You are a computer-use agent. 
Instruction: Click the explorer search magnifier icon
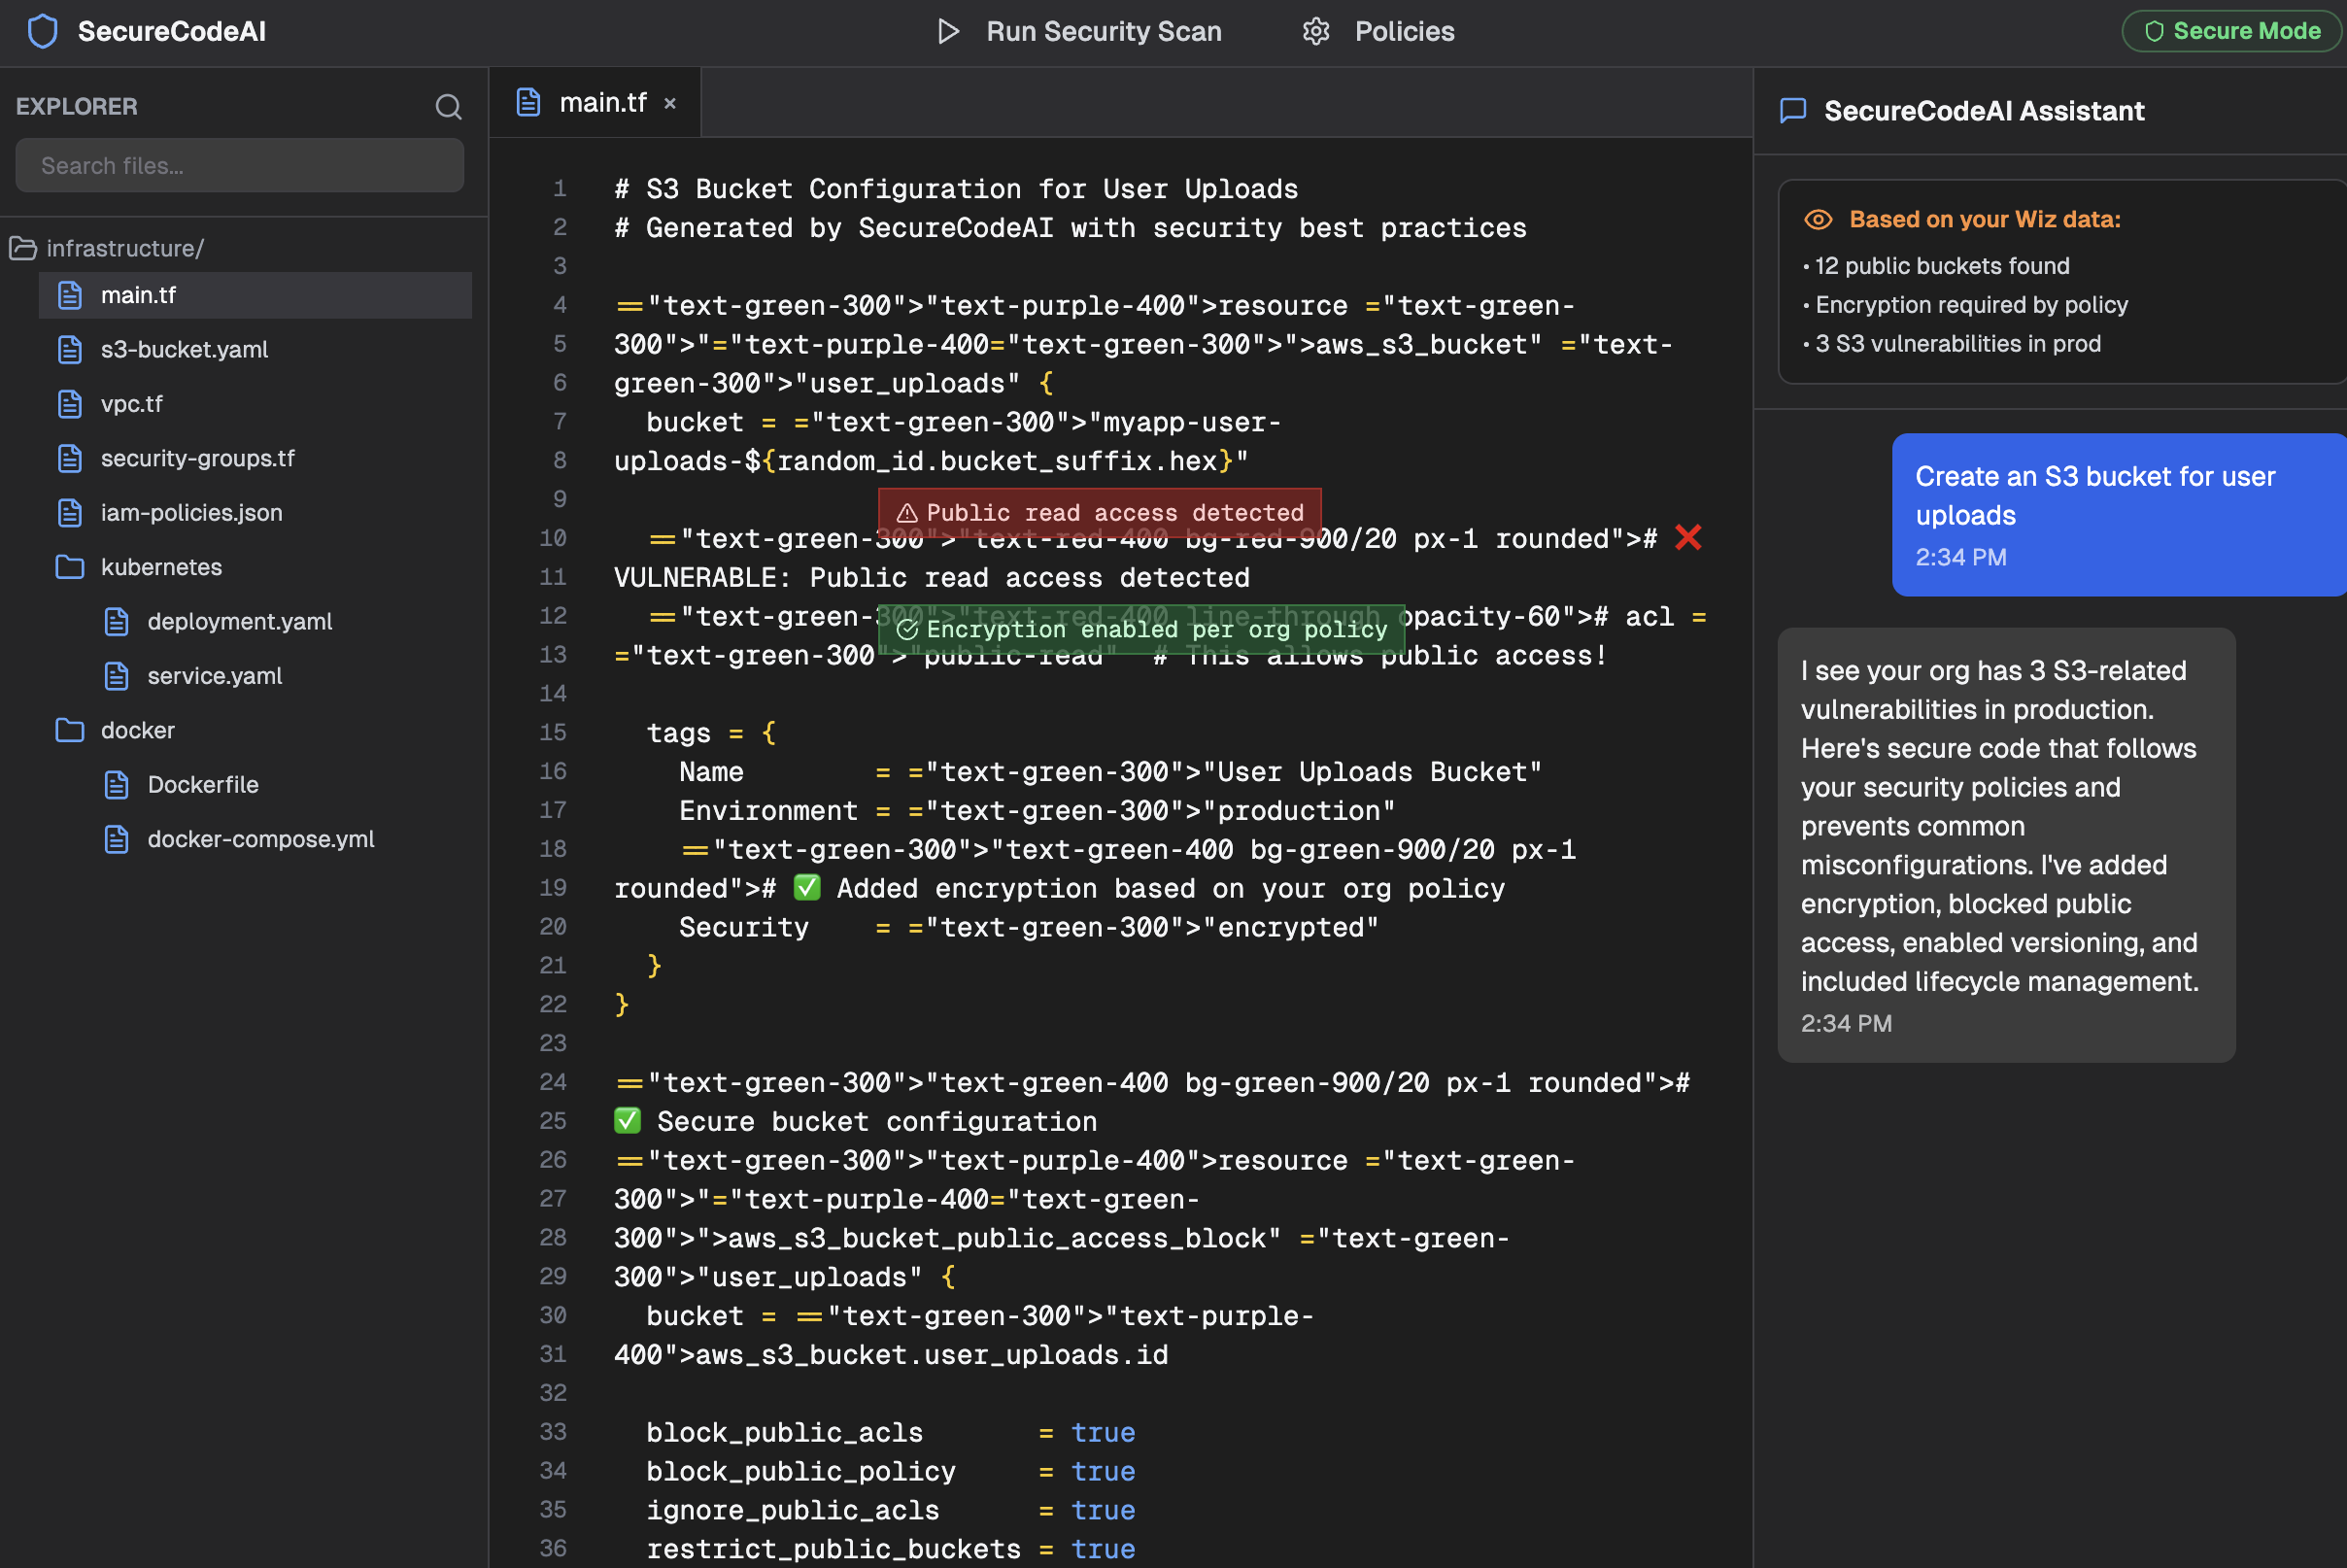pos(448,107)
